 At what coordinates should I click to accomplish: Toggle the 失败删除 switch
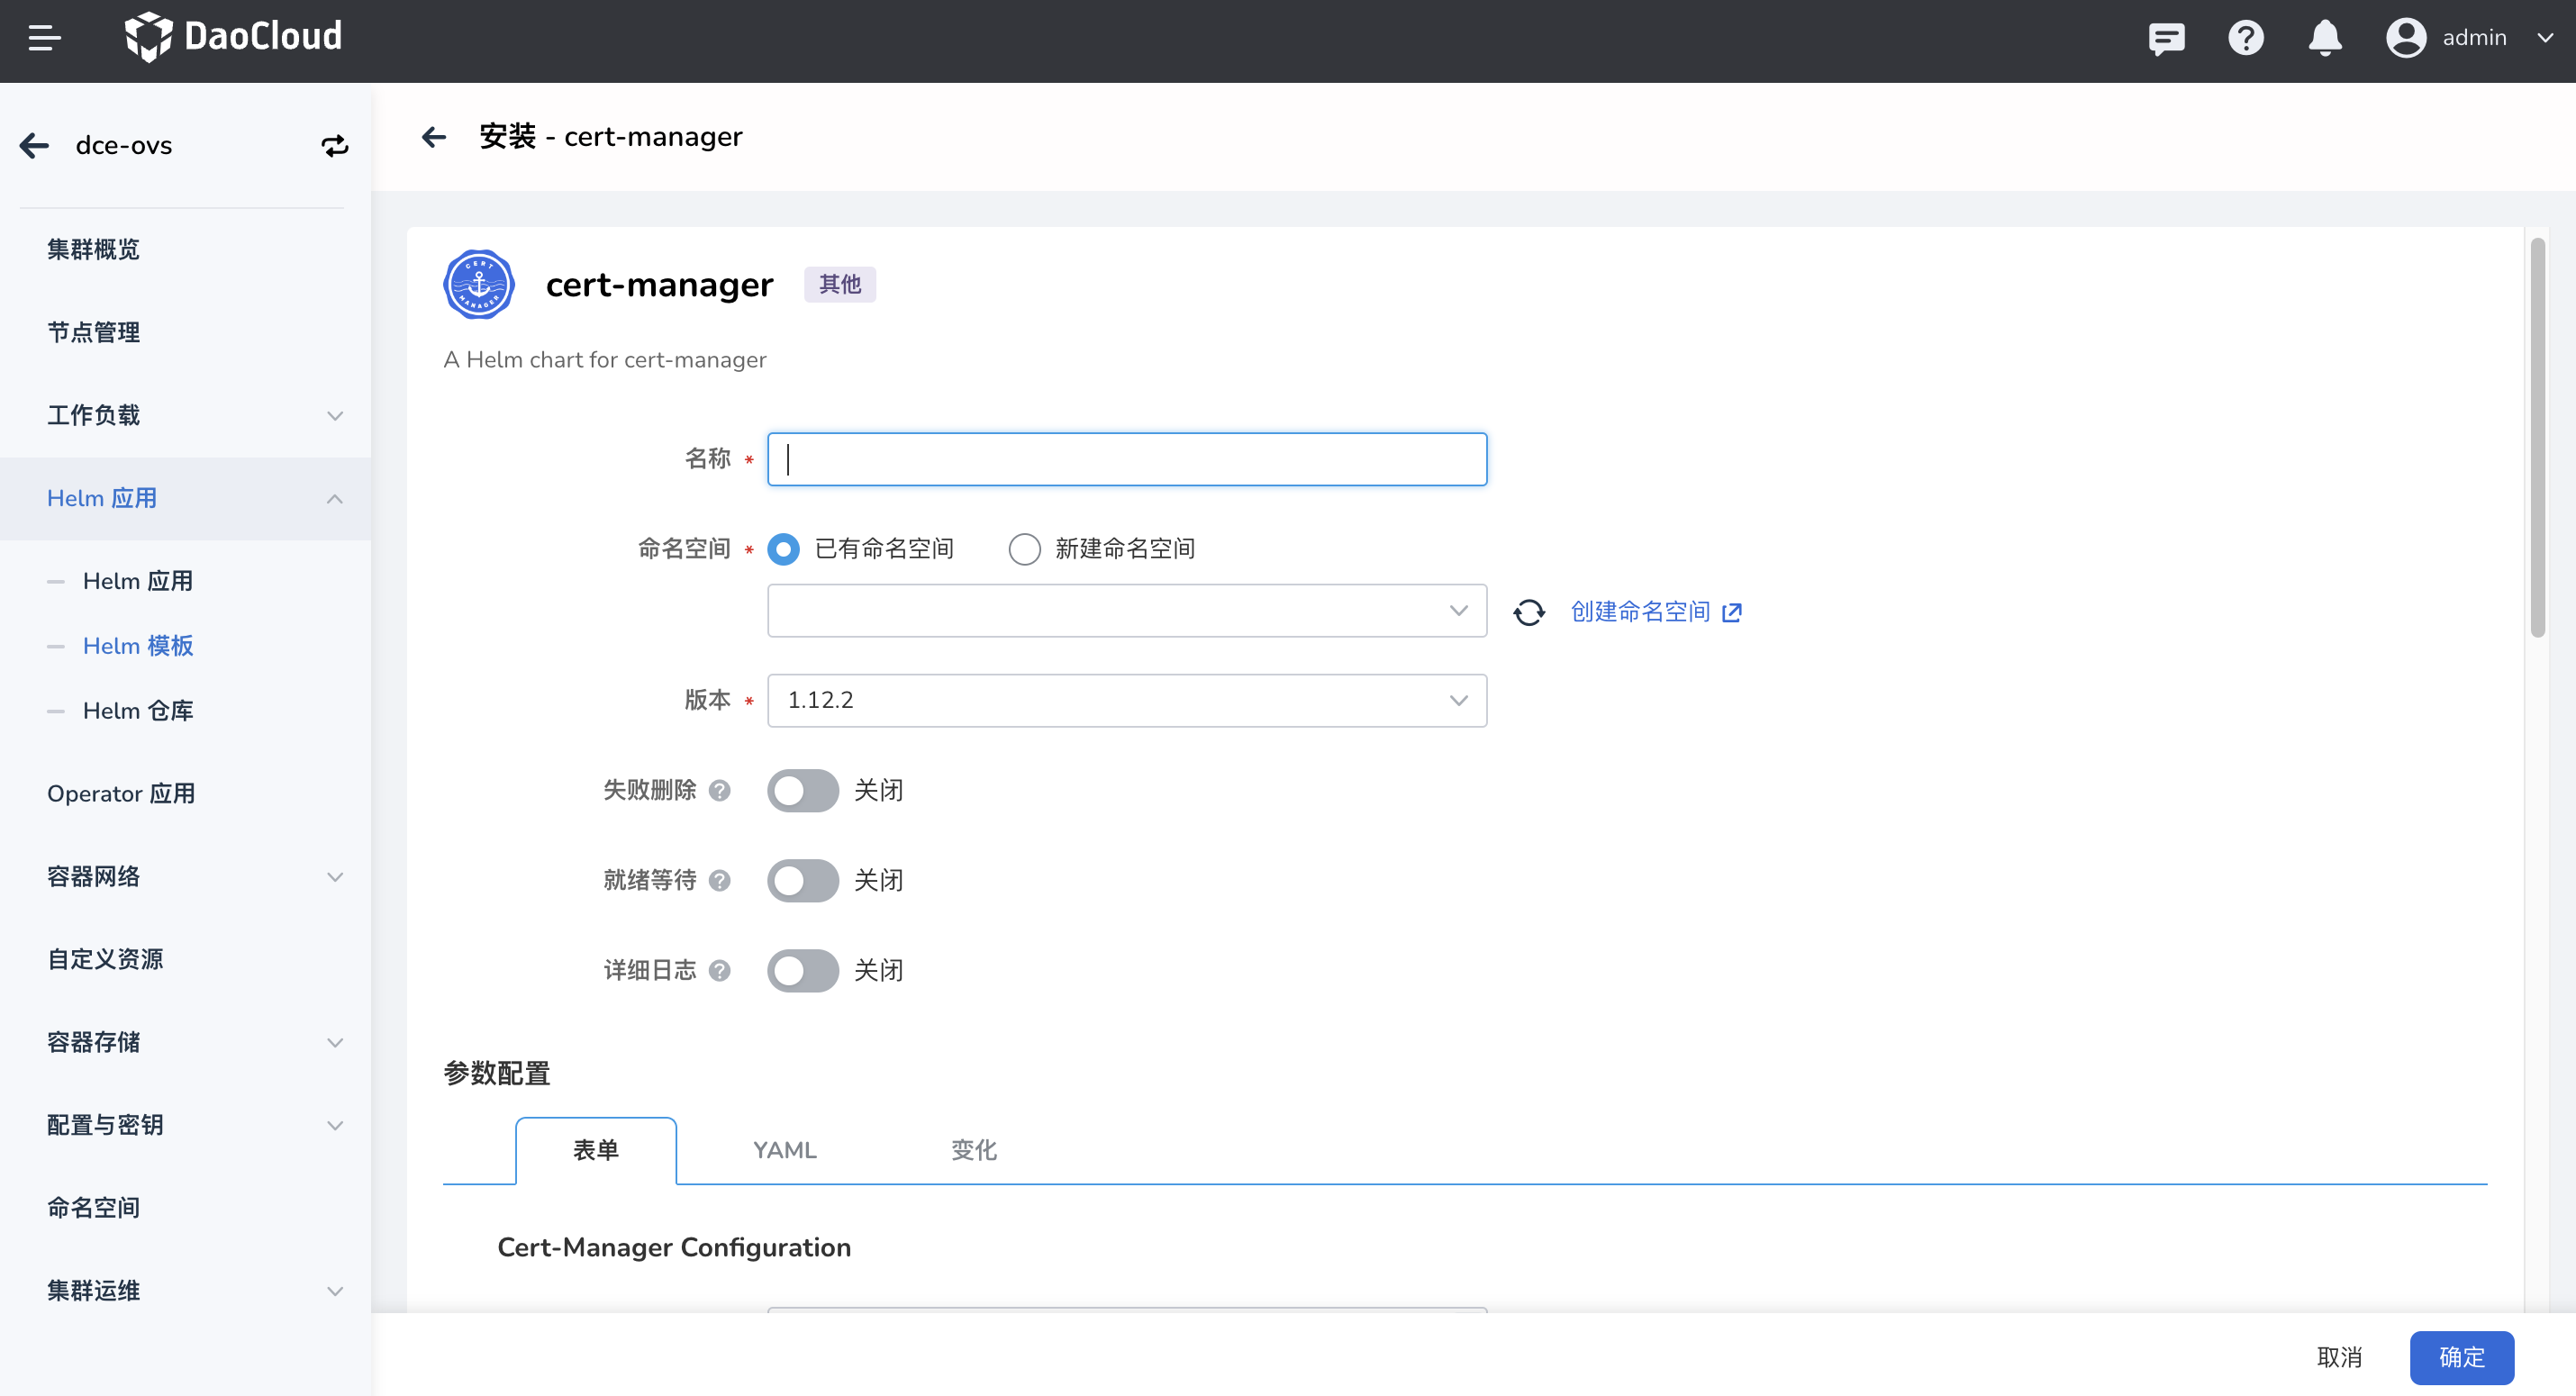pyautogui.click(x=802, y=791)
